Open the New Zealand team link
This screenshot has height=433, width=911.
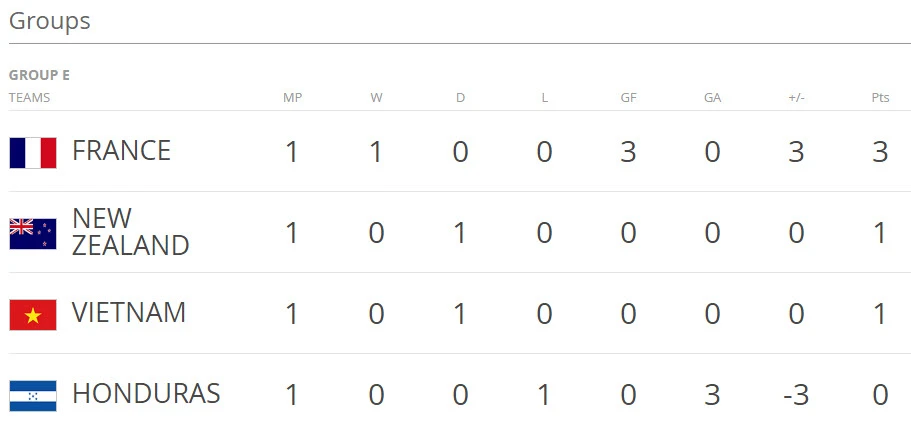(130, 233)
